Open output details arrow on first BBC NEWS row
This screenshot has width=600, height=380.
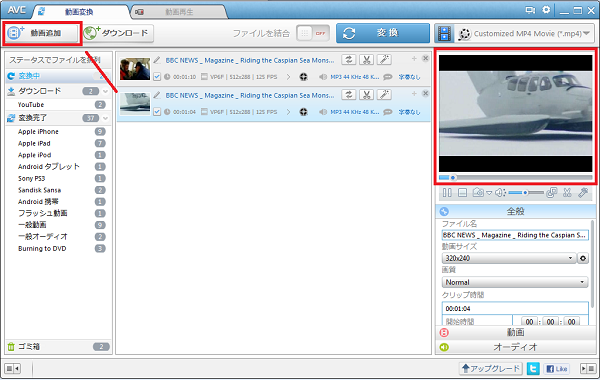coord(289,77)
